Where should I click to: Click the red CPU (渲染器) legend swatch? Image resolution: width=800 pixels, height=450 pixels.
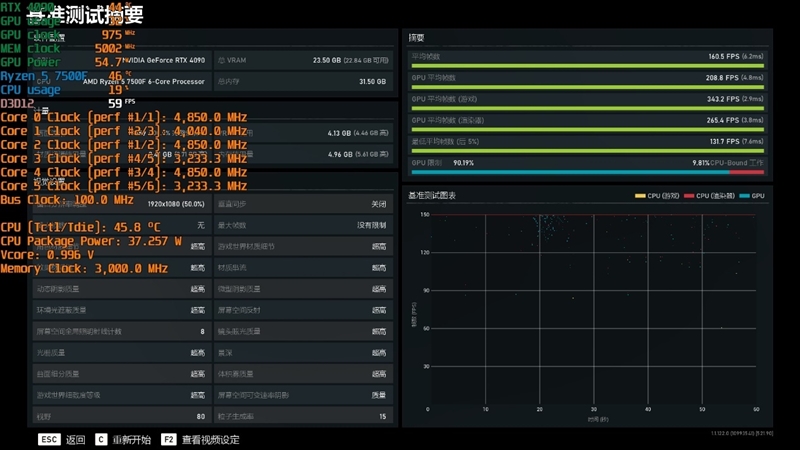pyautogui.click(x=689, y=196)
